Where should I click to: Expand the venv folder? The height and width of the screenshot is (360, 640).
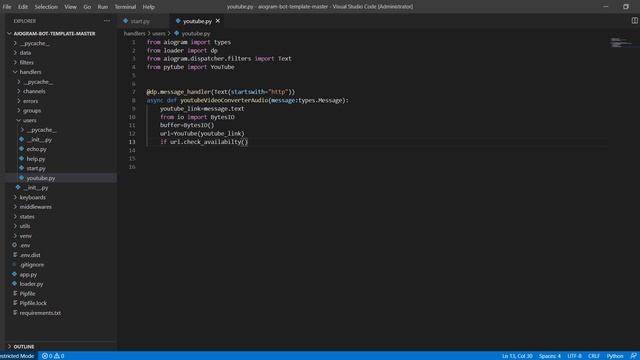tap(25, 236)
